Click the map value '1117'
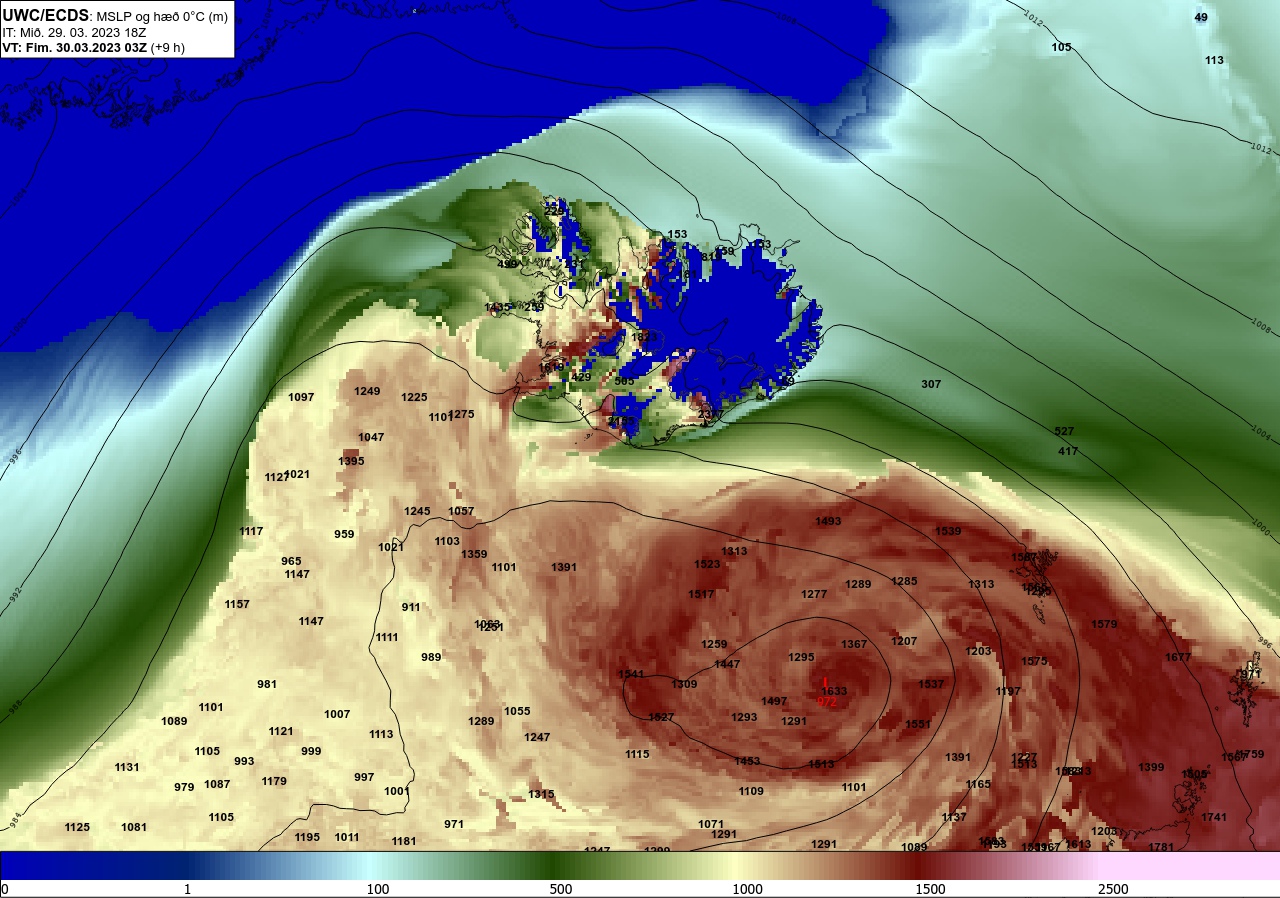The width and height of the screenshot is (1280, 898). (251, 531)
